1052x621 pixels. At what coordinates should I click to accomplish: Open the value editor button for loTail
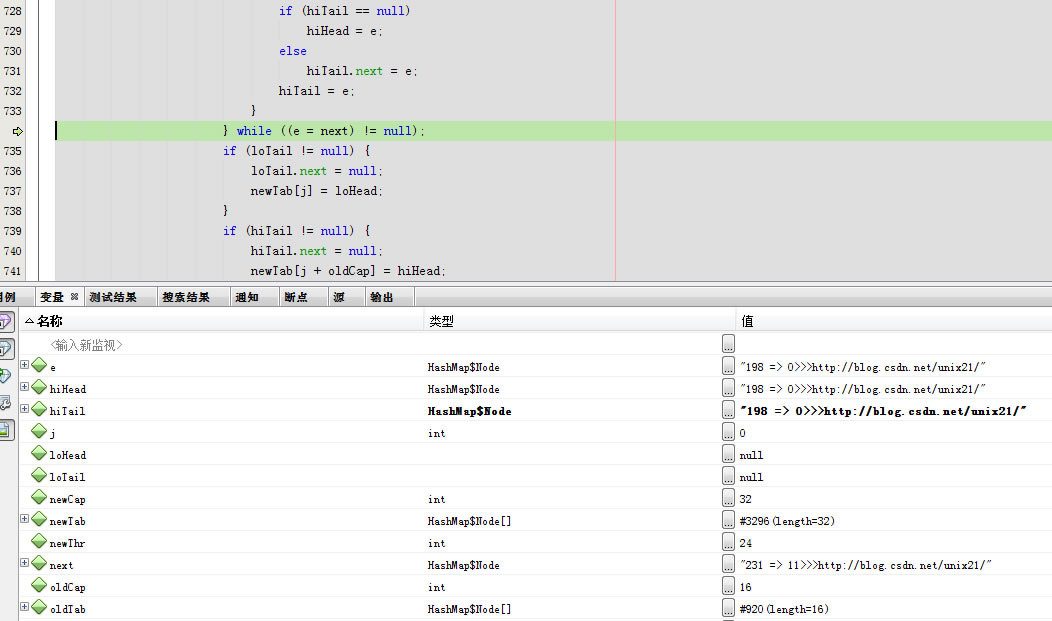(x=729, y=475)
